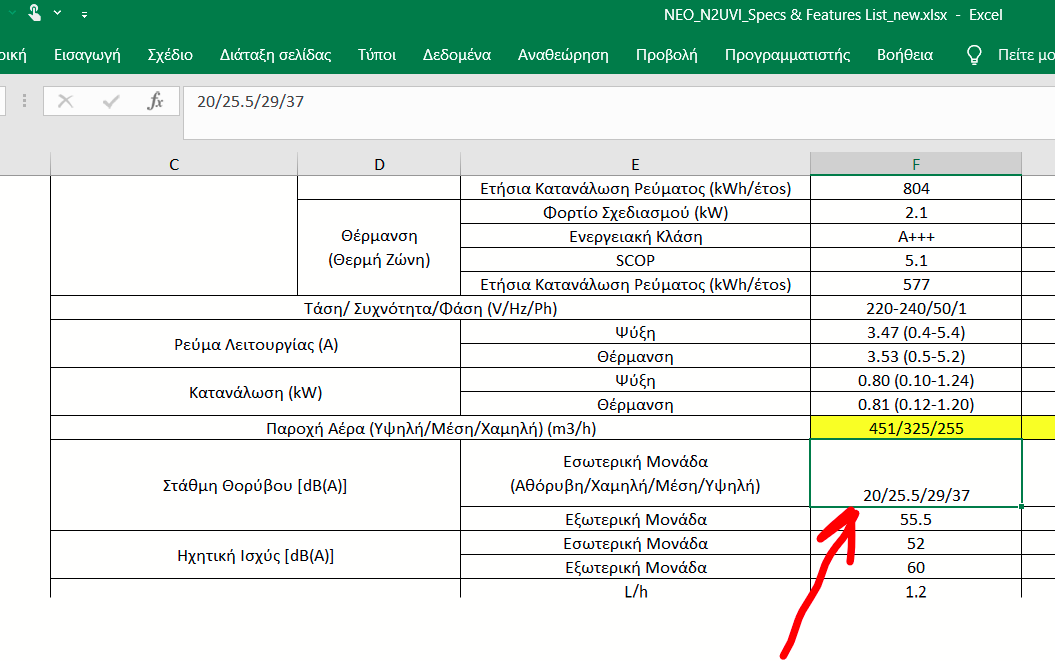Select cell with value 577
This screenshot has height=661, width=1055.
pos(916,284)
